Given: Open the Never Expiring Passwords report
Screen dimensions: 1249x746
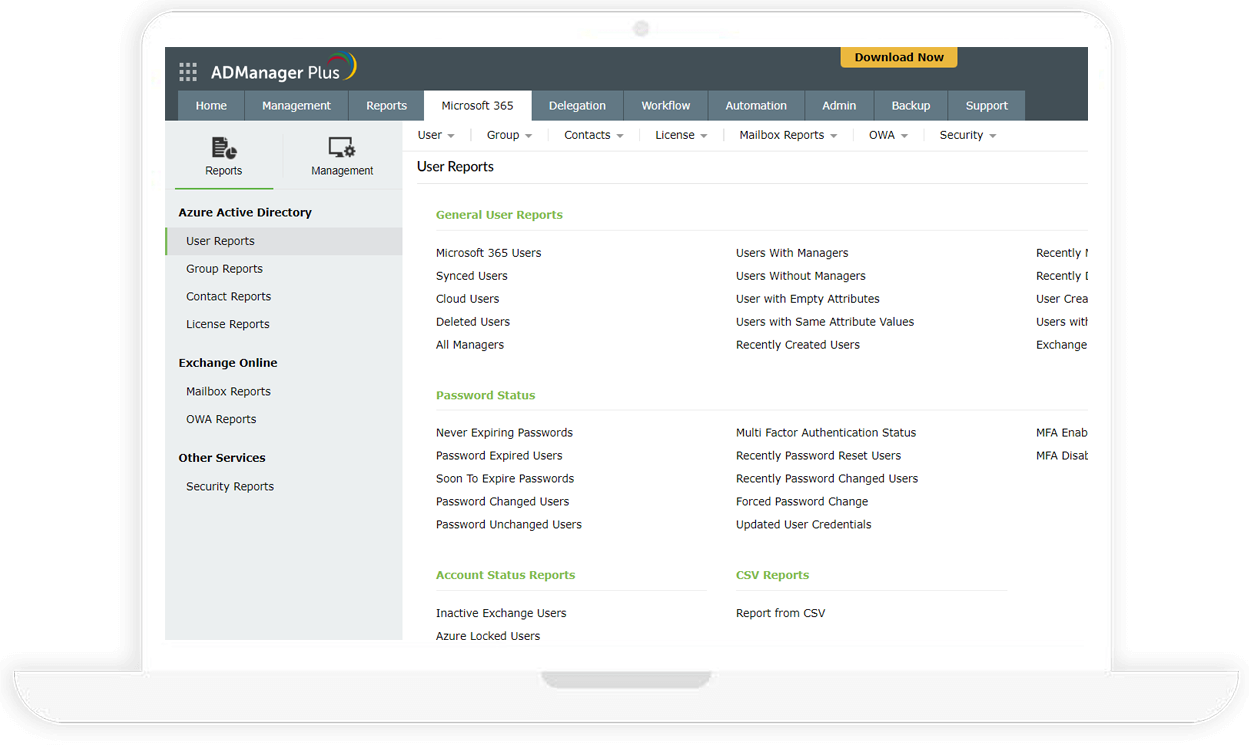Looking at the screenshot, I should point(504,433).
